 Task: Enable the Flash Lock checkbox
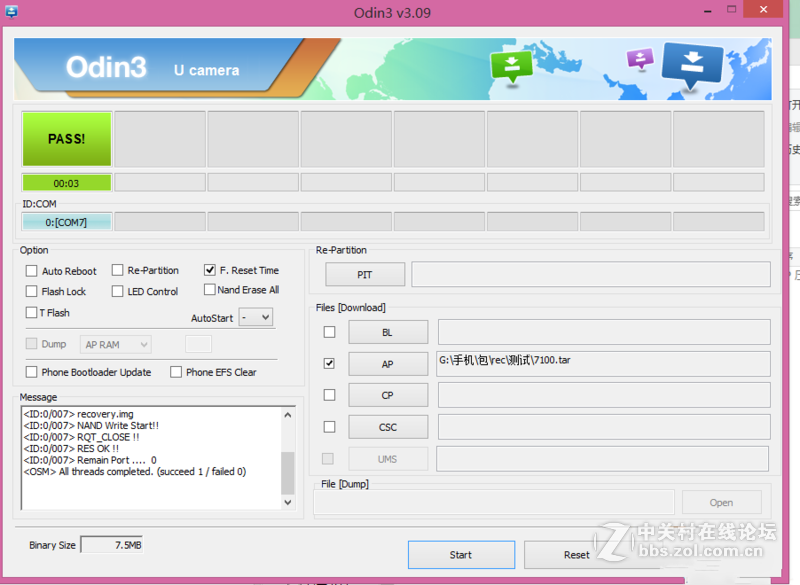point(32,291)
